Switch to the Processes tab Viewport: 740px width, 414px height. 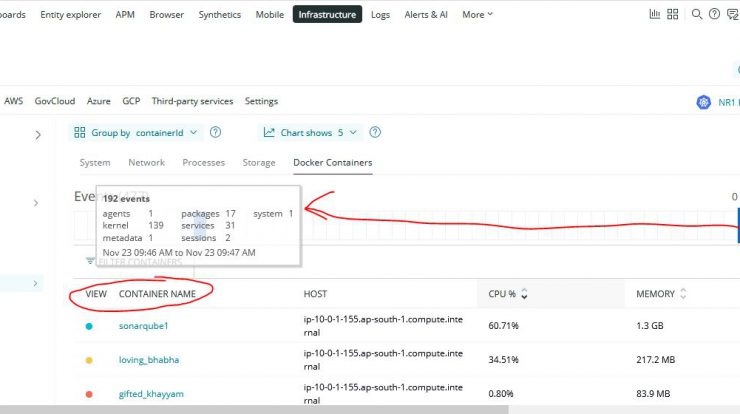tap(203, 162)
